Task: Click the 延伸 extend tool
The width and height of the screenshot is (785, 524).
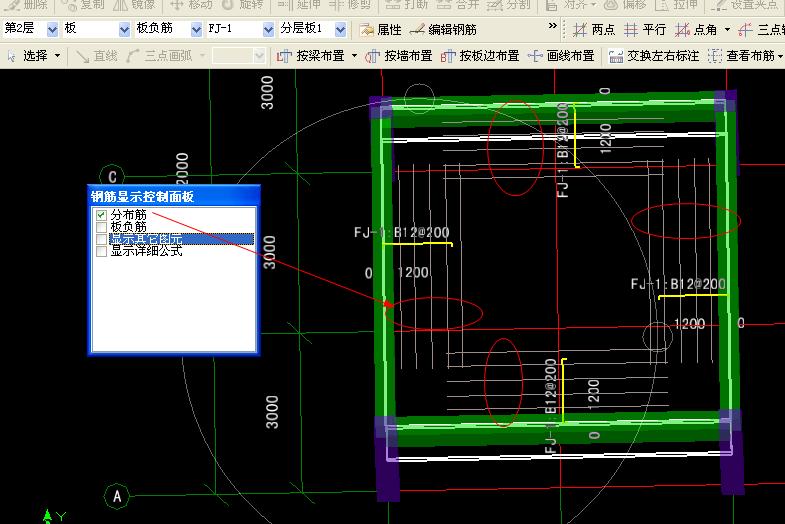Action: coord(299,5)
